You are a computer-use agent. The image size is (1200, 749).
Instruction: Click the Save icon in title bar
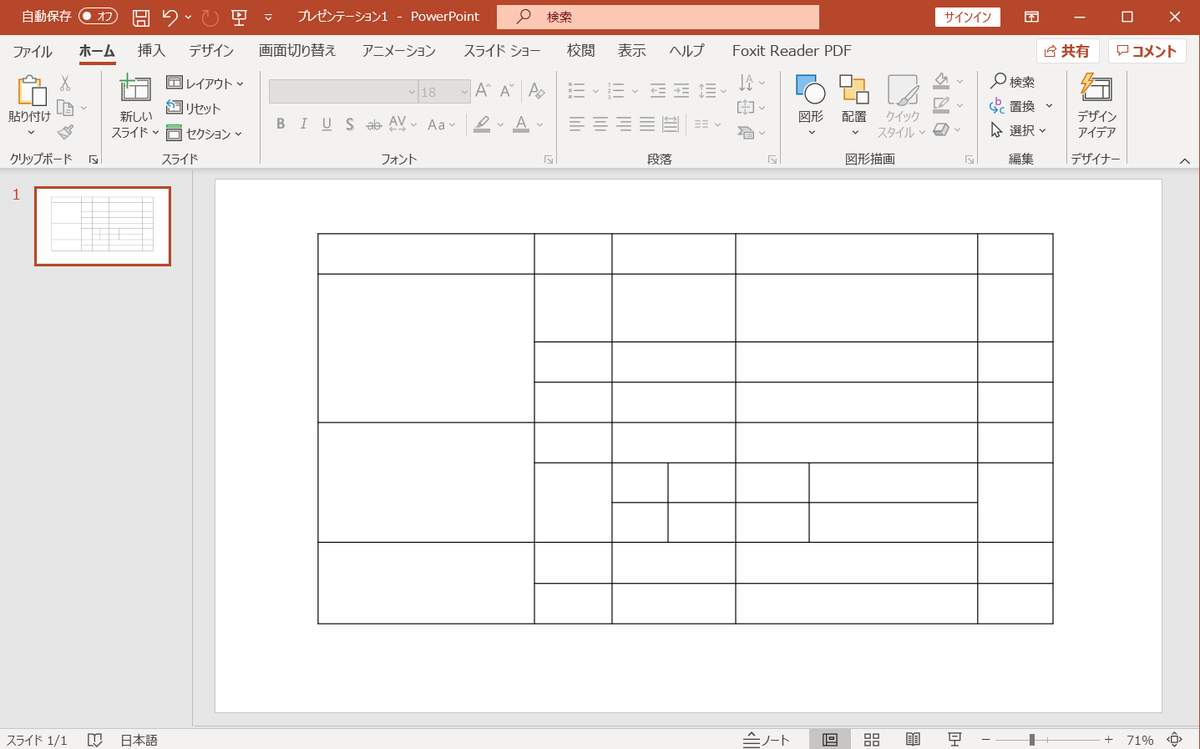pos(141,17)
